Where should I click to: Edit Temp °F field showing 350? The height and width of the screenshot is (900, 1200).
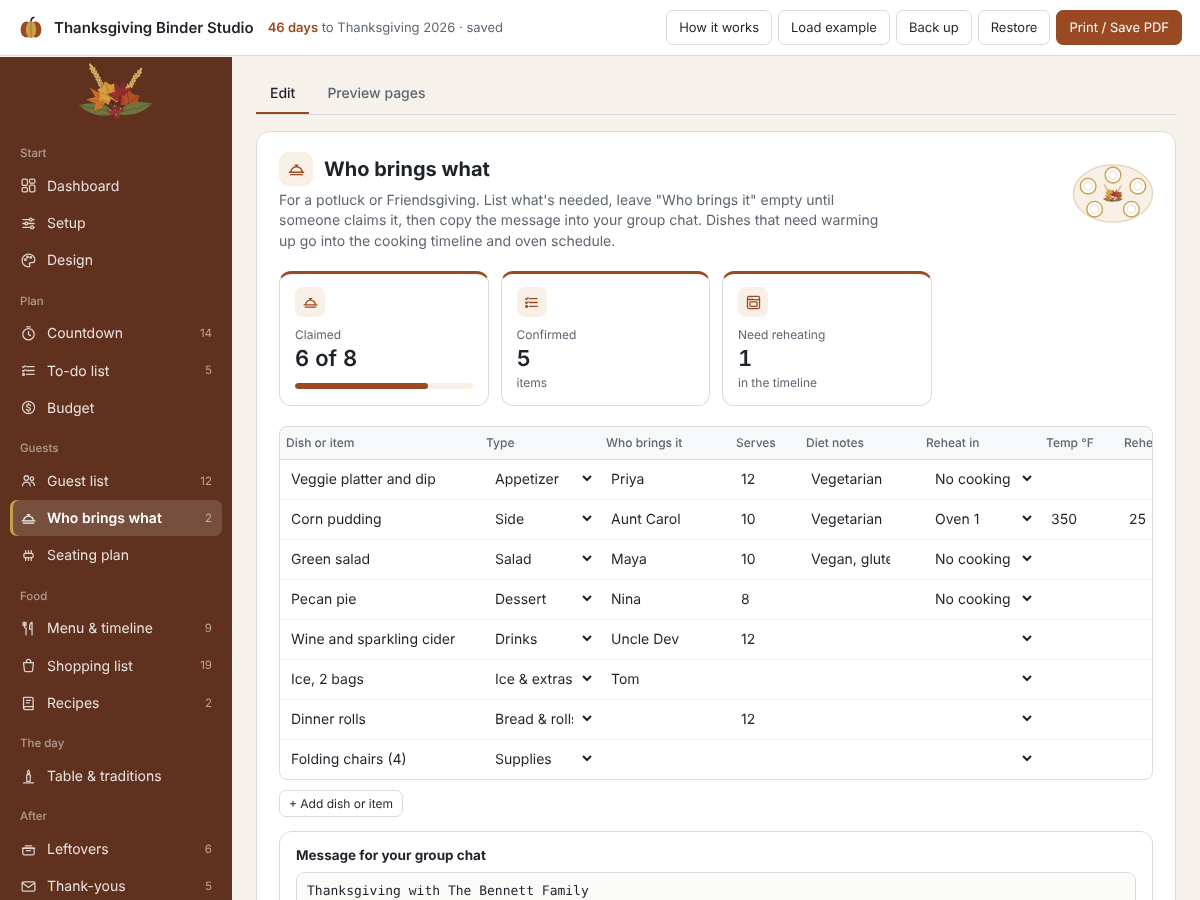pos(1079,519)
